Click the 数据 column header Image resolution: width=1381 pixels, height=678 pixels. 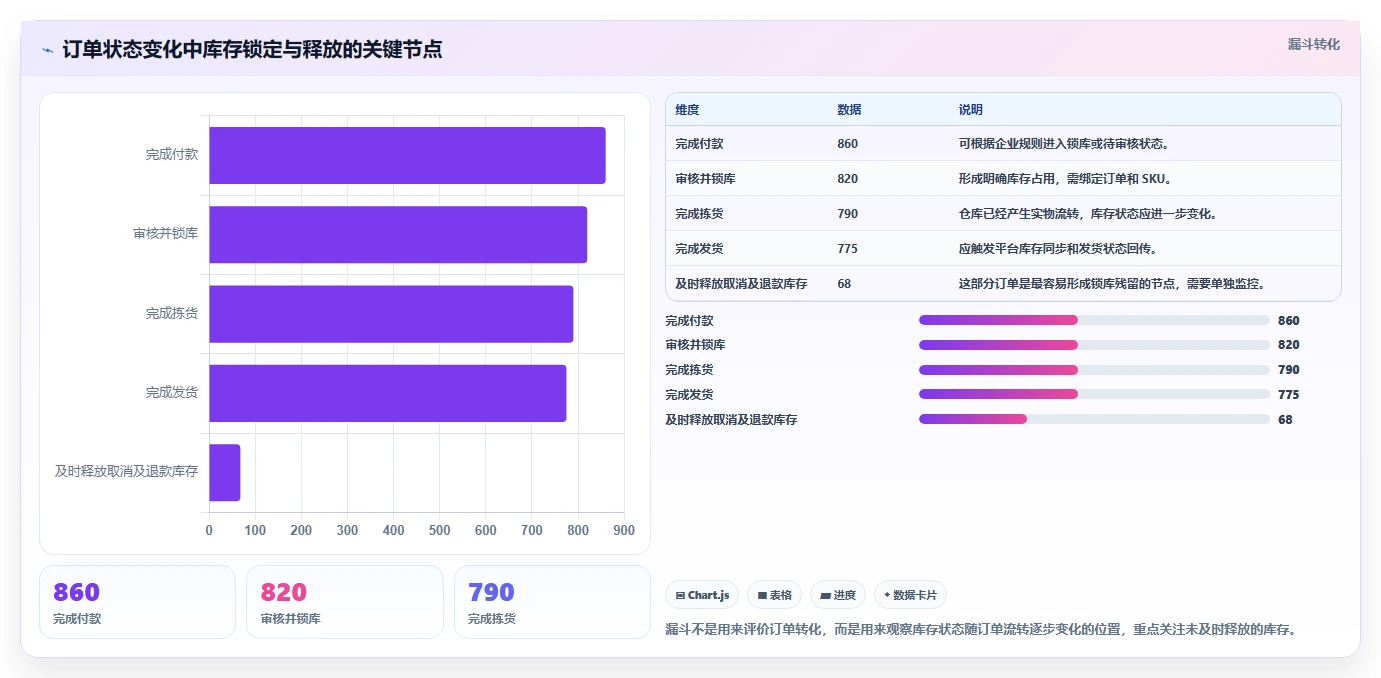(x=850, y=110)
